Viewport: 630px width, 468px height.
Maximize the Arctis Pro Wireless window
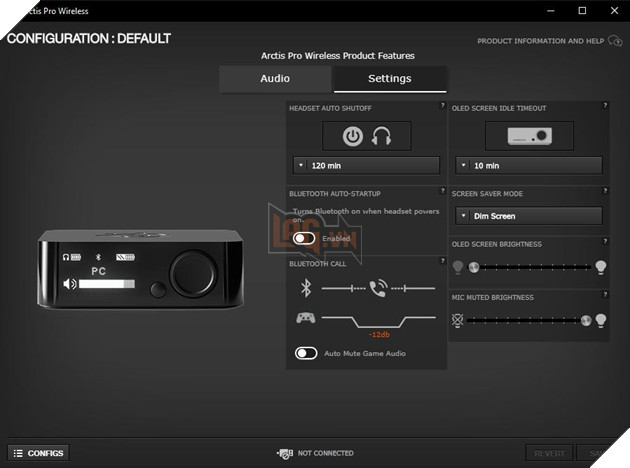[x=582, y=11]
